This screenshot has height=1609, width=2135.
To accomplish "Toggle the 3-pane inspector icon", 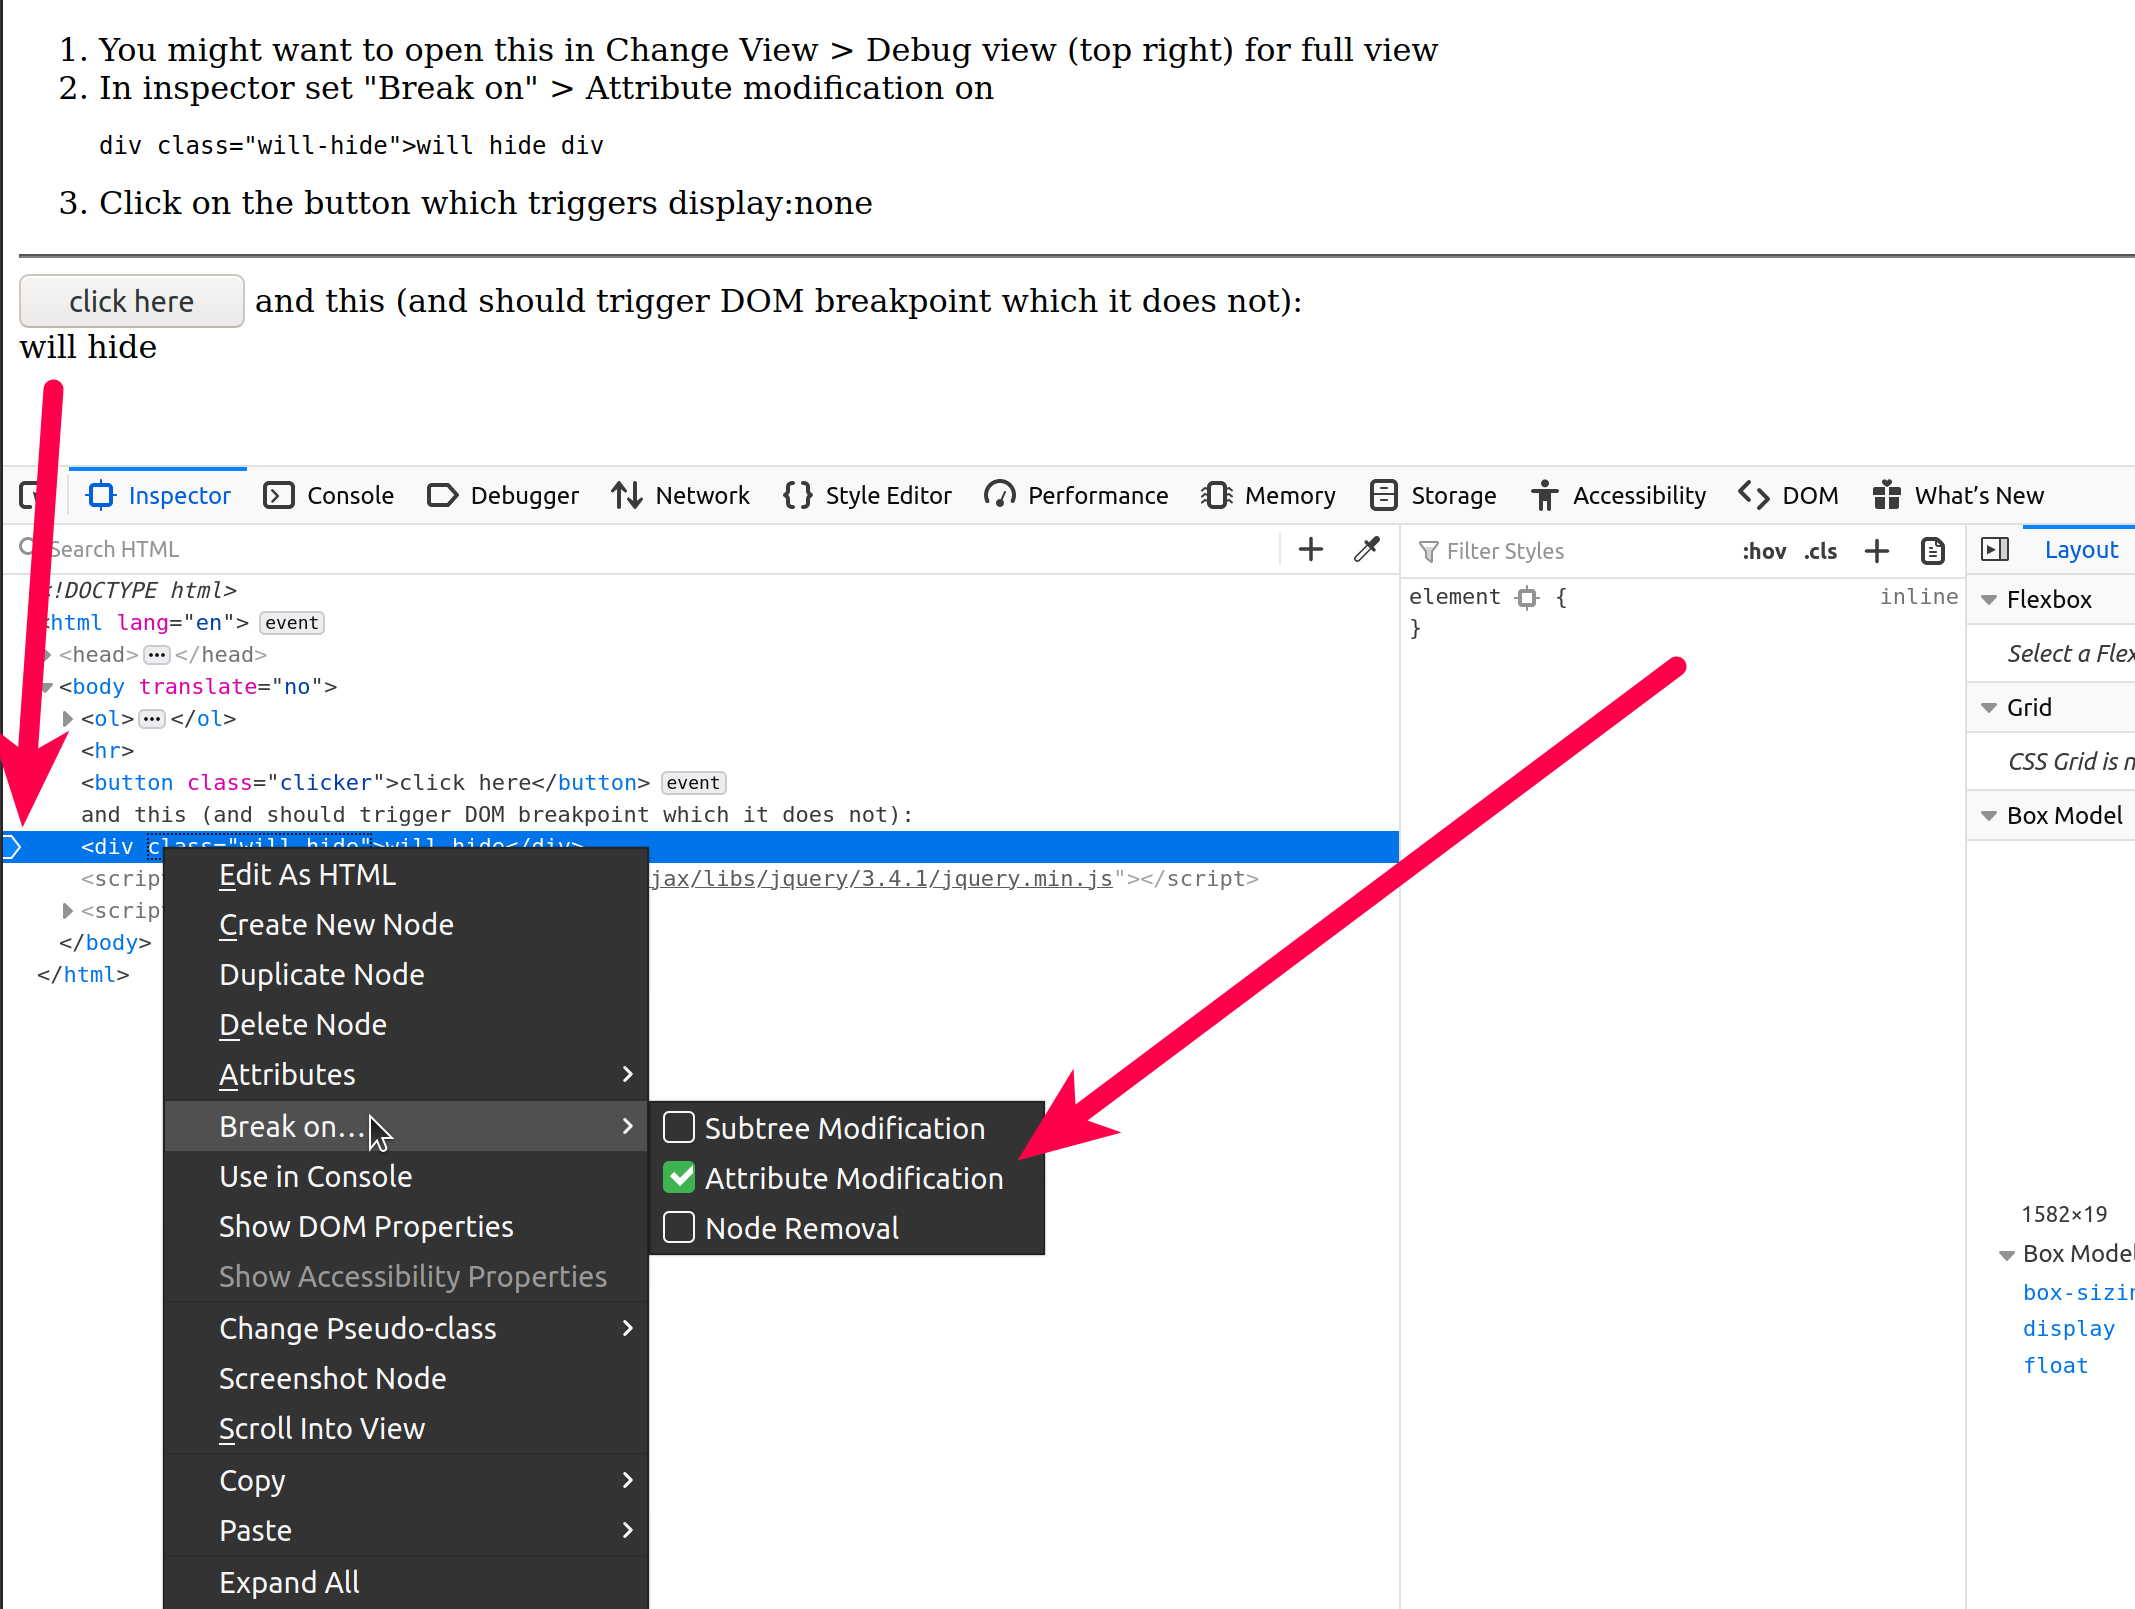I will (1994, 549).
